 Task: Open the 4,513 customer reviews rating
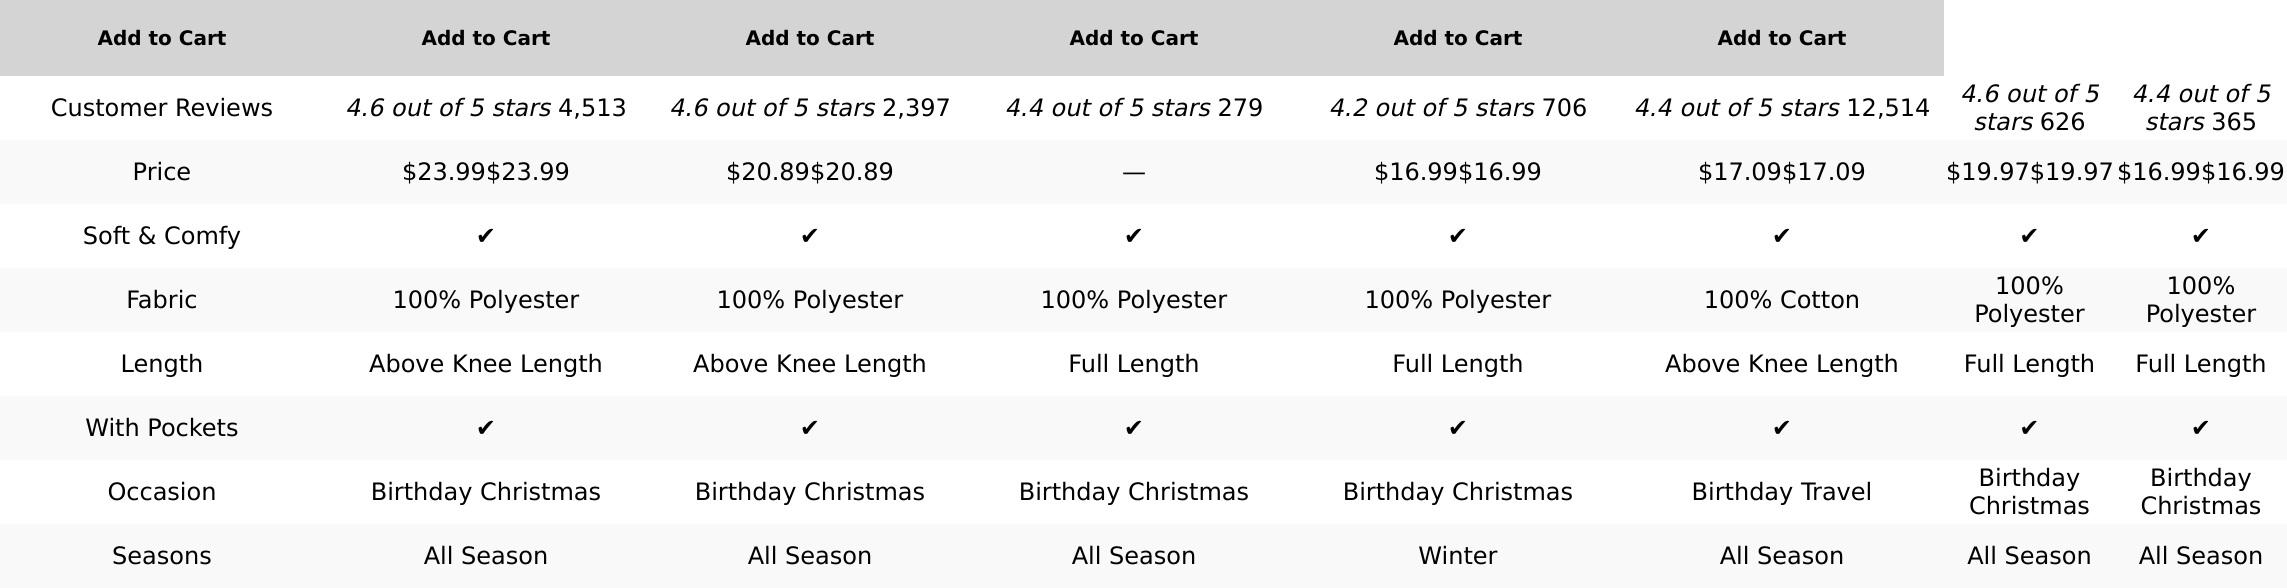[486, 108]
